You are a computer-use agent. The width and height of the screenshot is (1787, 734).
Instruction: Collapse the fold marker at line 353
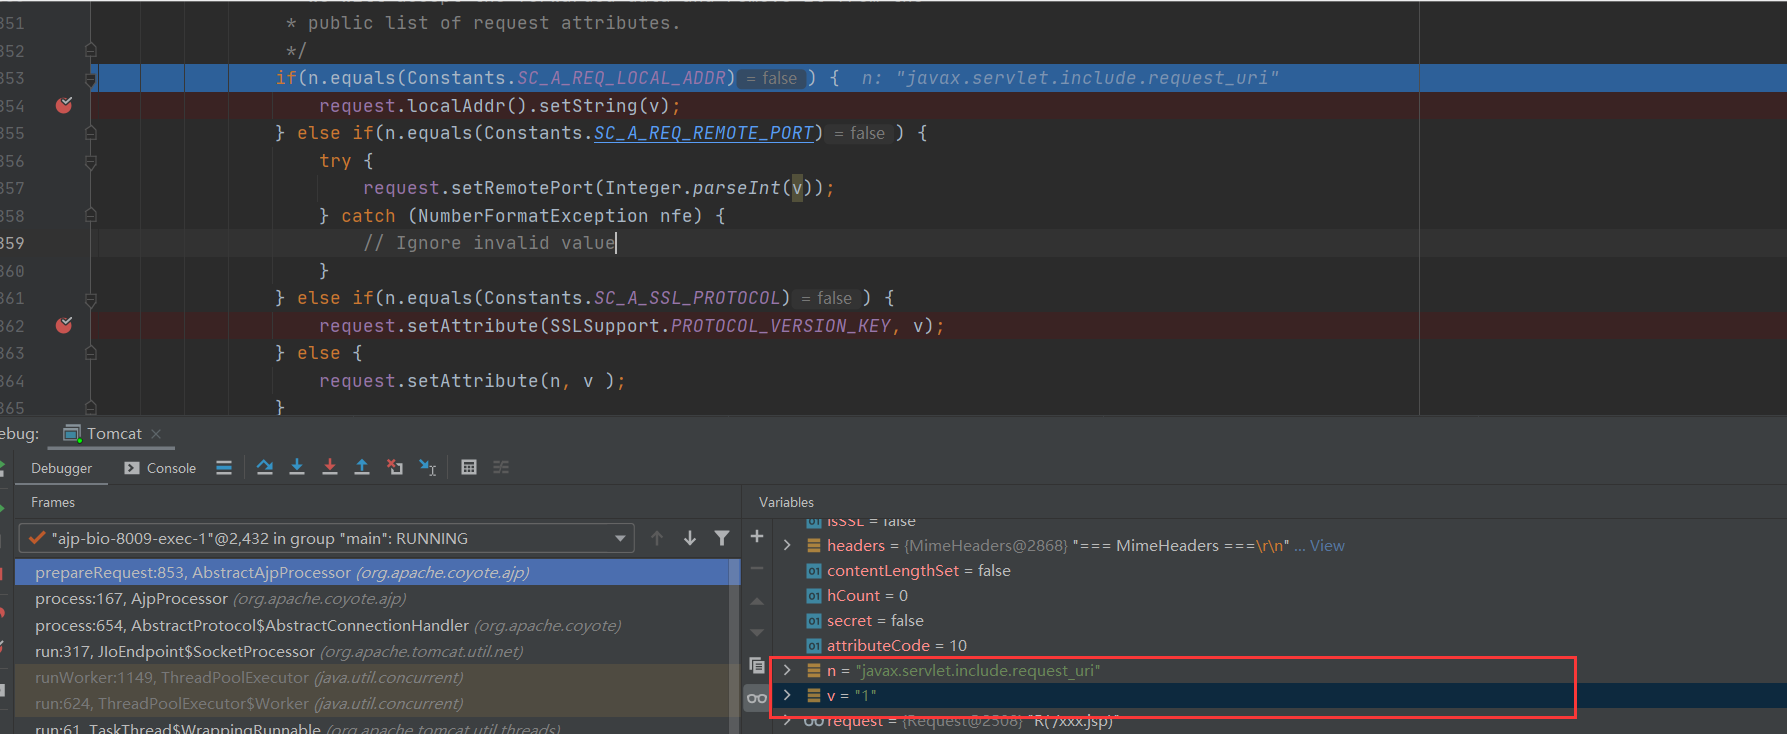tap(91, 78)
